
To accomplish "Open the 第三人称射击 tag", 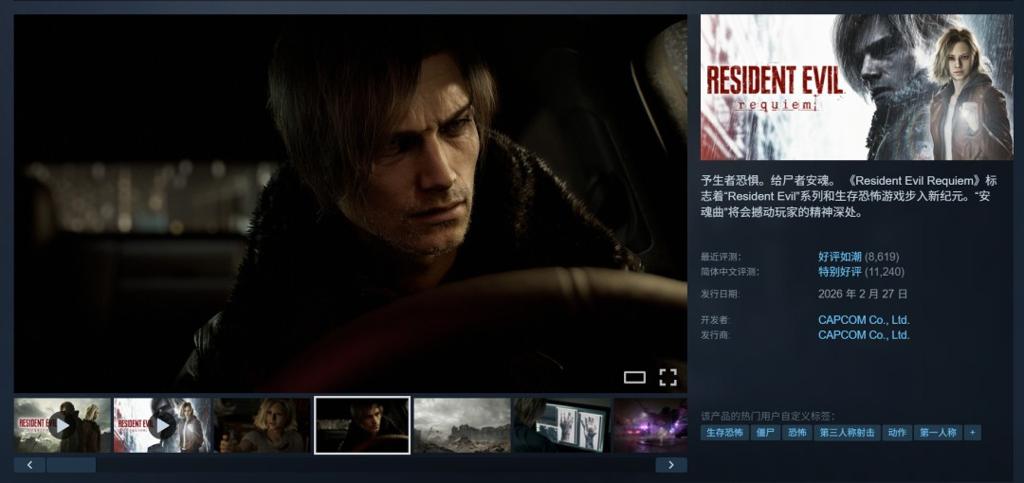I will coord(847,433).
